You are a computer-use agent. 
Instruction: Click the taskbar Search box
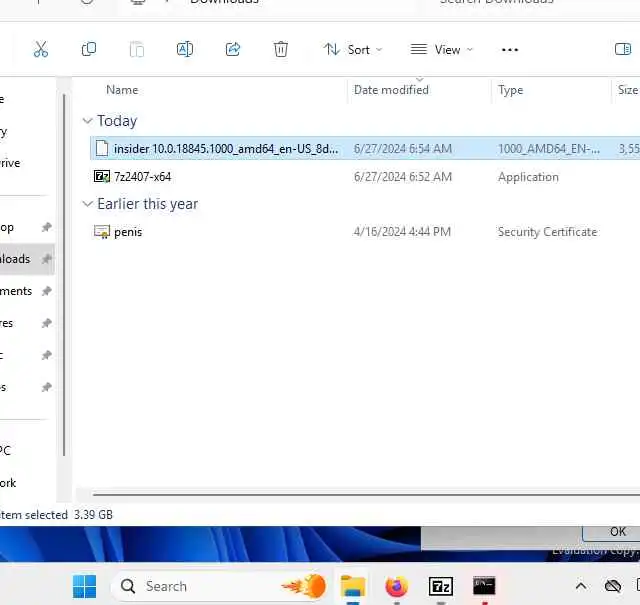pos(220,586)
